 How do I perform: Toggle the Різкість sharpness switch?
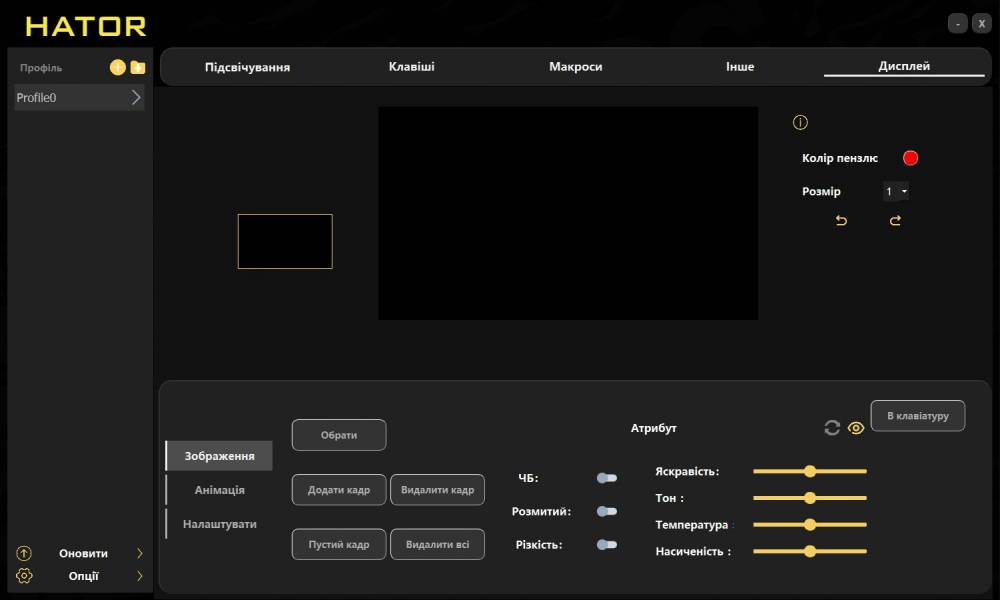click(x=606, y=545)
